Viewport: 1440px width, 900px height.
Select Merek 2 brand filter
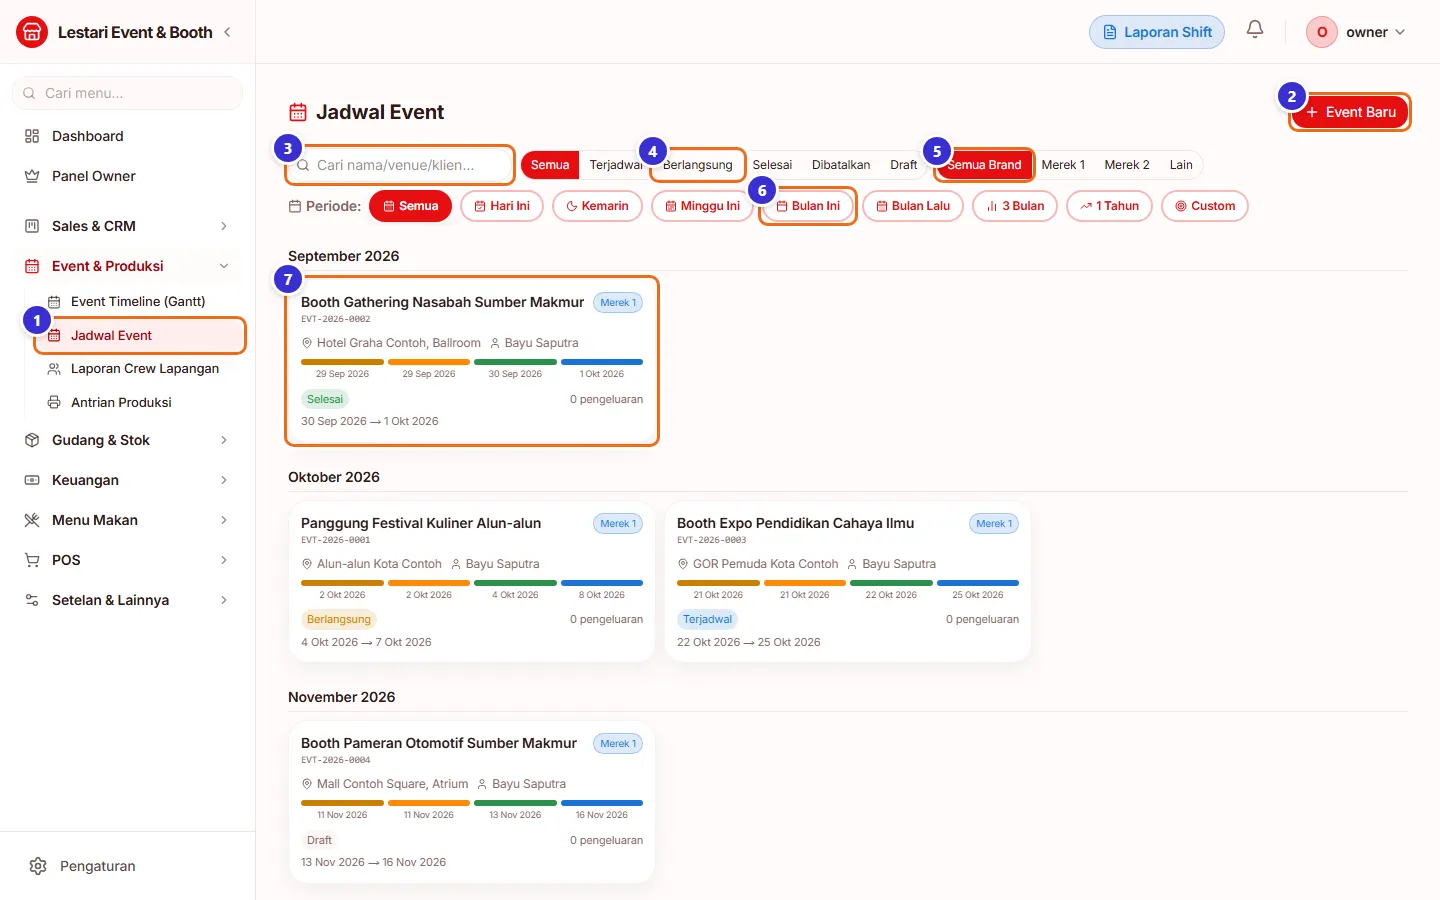pyautogui.click(x=1127, y=165)
